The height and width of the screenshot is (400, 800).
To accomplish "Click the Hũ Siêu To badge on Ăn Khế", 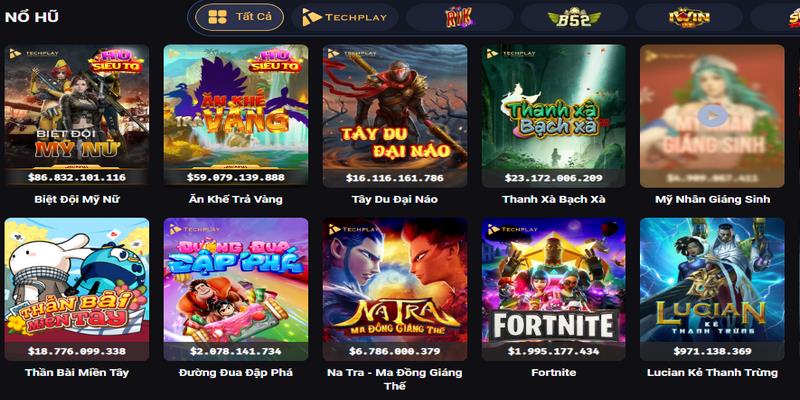I will click(x=276, y=60).
